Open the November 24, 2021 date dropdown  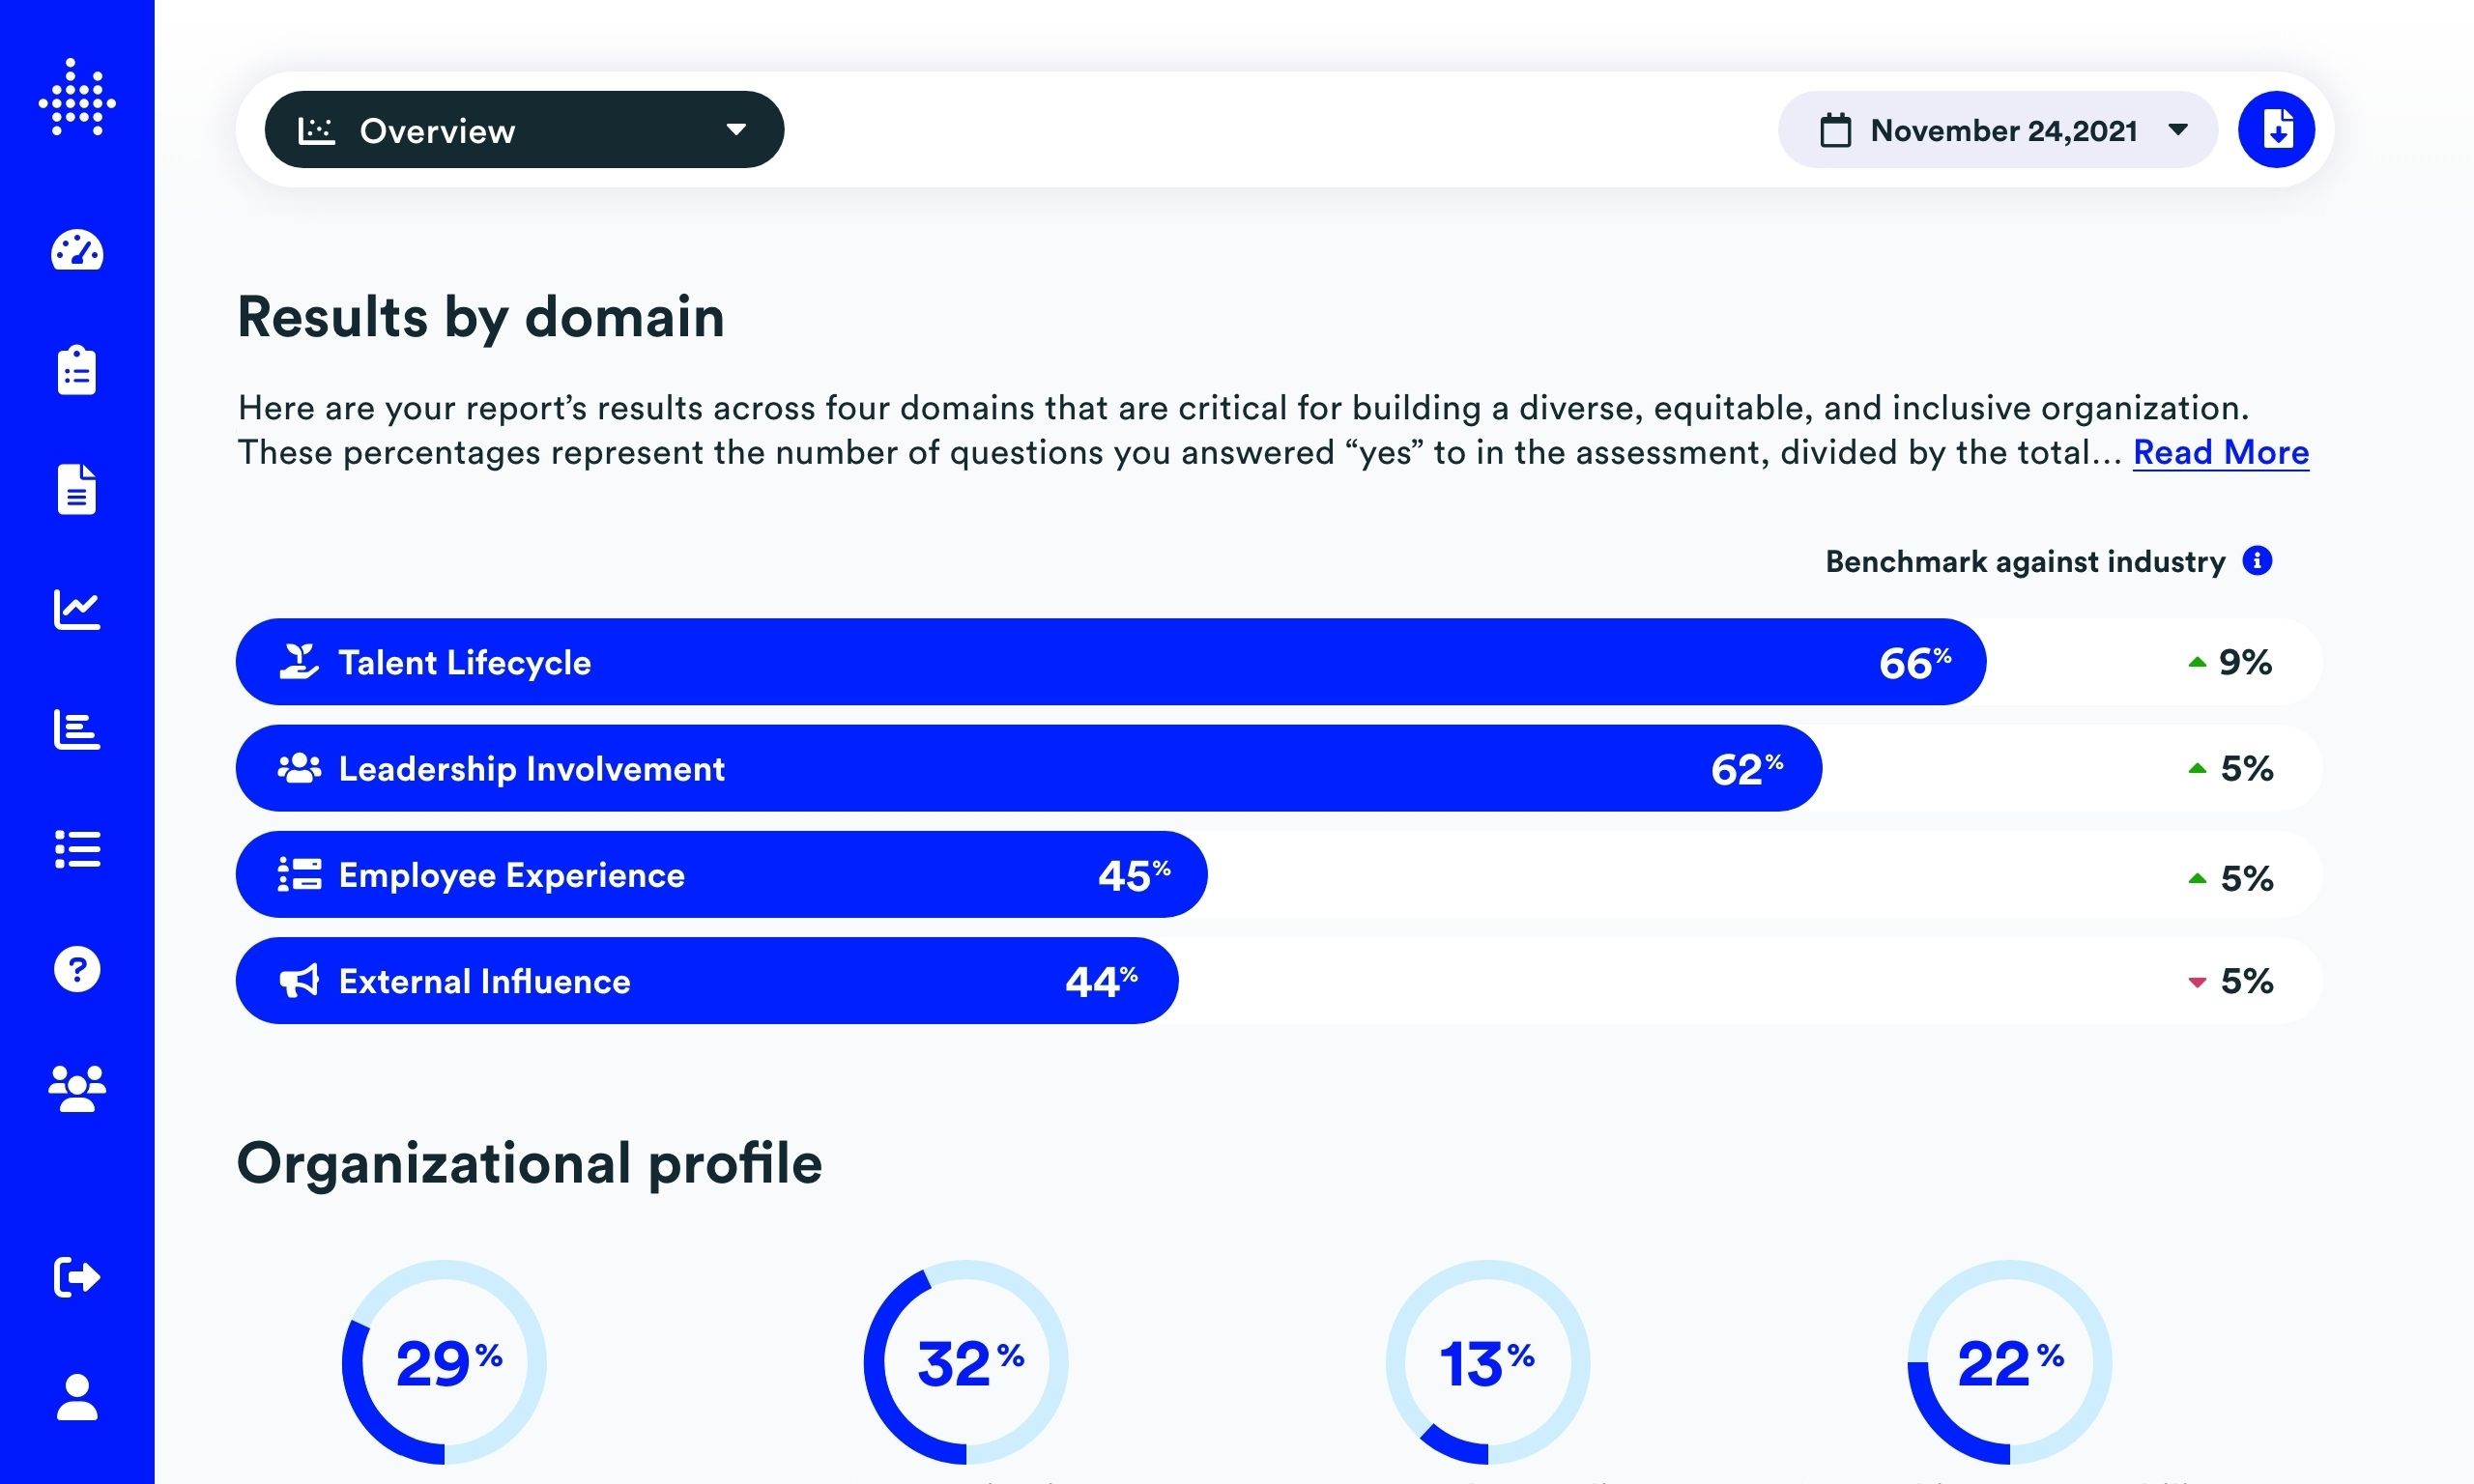(1997, 130)
